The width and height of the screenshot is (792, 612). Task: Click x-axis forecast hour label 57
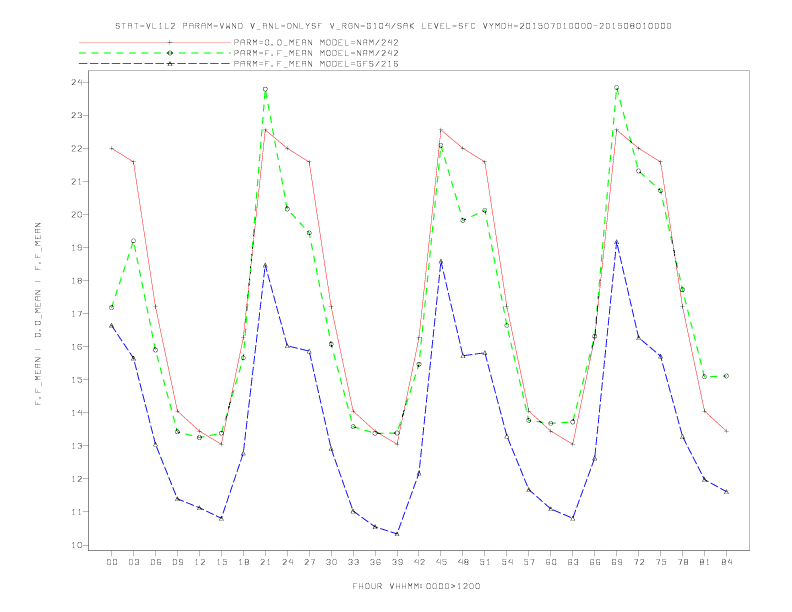point(529,562)
